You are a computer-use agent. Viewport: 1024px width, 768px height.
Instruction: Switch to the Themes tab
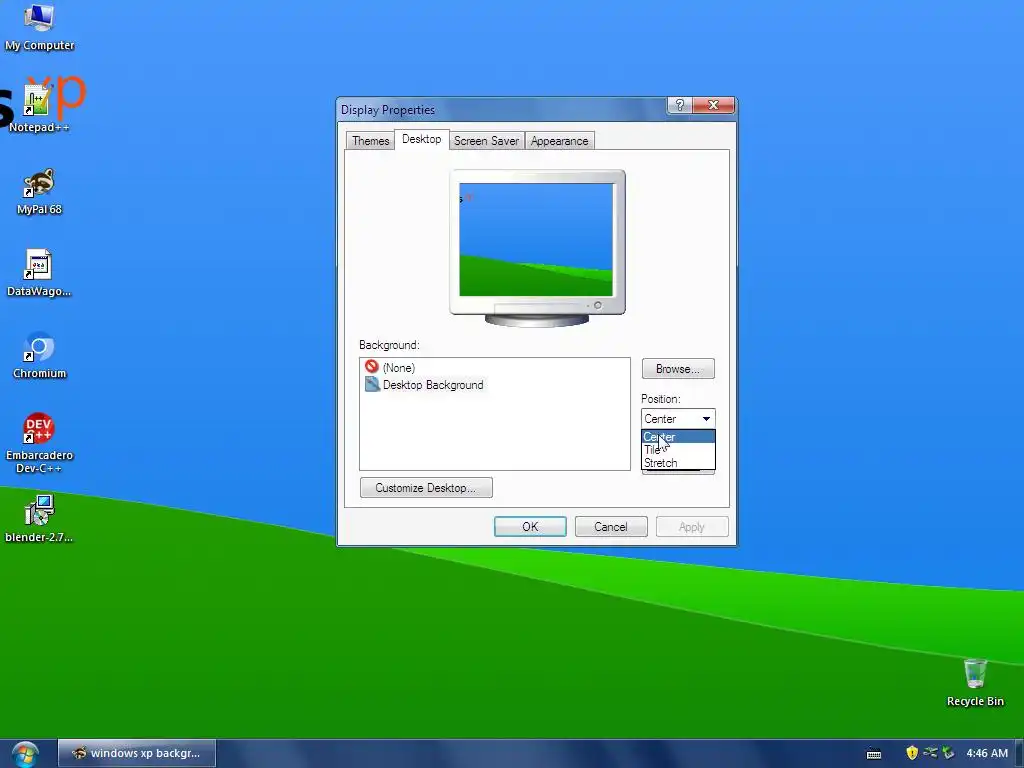coord(370,141)
